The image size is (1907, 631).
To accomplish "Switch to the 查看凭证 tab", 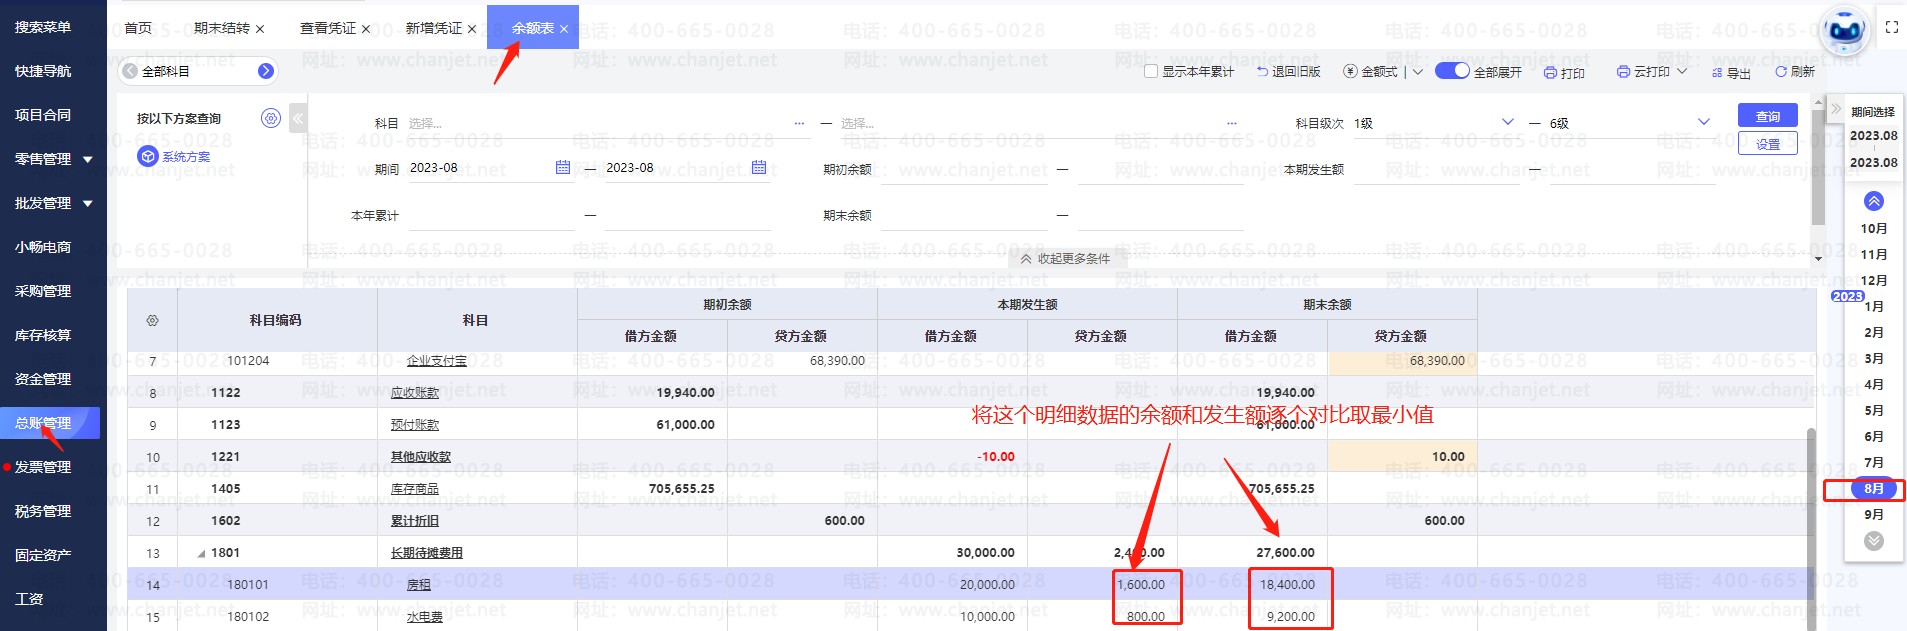I will (327, 28).
